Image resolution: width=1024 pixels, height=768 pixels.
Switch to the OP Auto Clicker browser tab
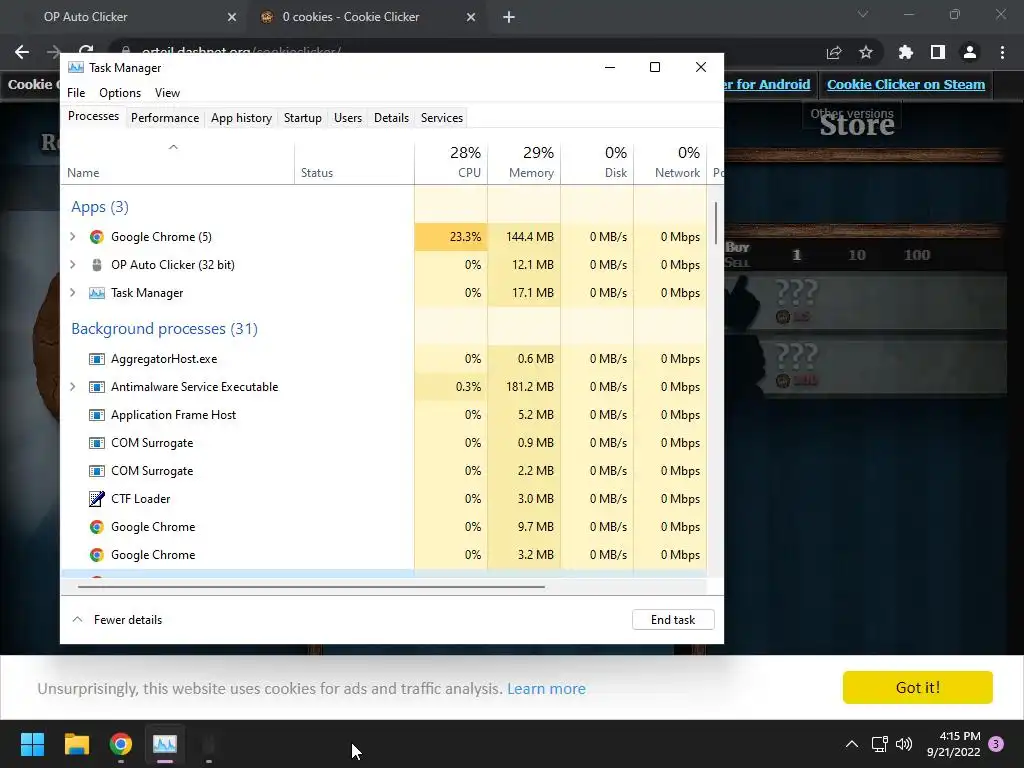pyautogui.click(x=124, y=17)
